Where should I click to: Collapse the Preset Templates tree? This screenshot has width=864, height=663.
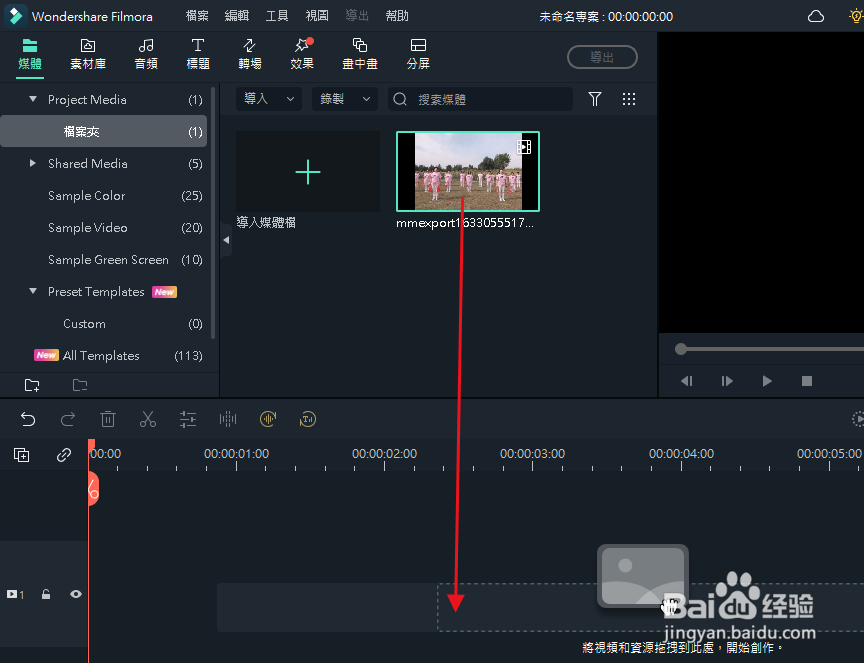click(x=33, y=291)
